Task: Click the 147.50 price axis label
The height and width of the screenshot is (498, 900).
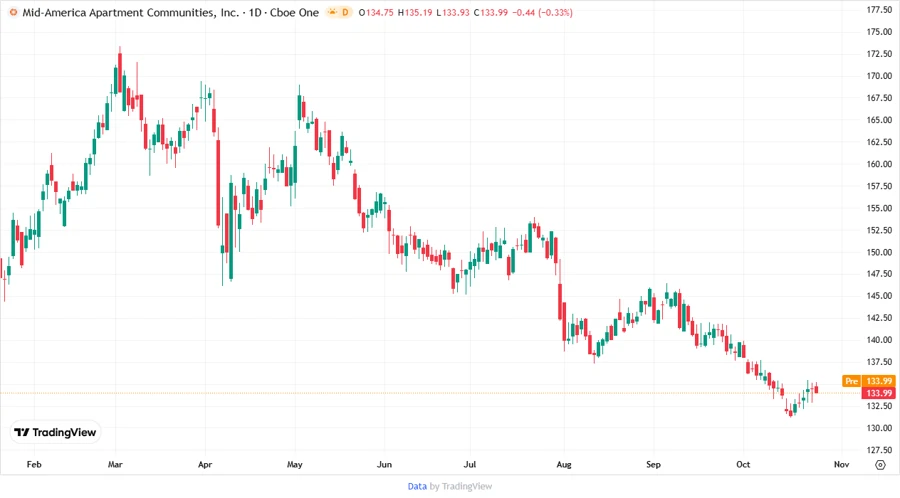Action: coord(879,274)
